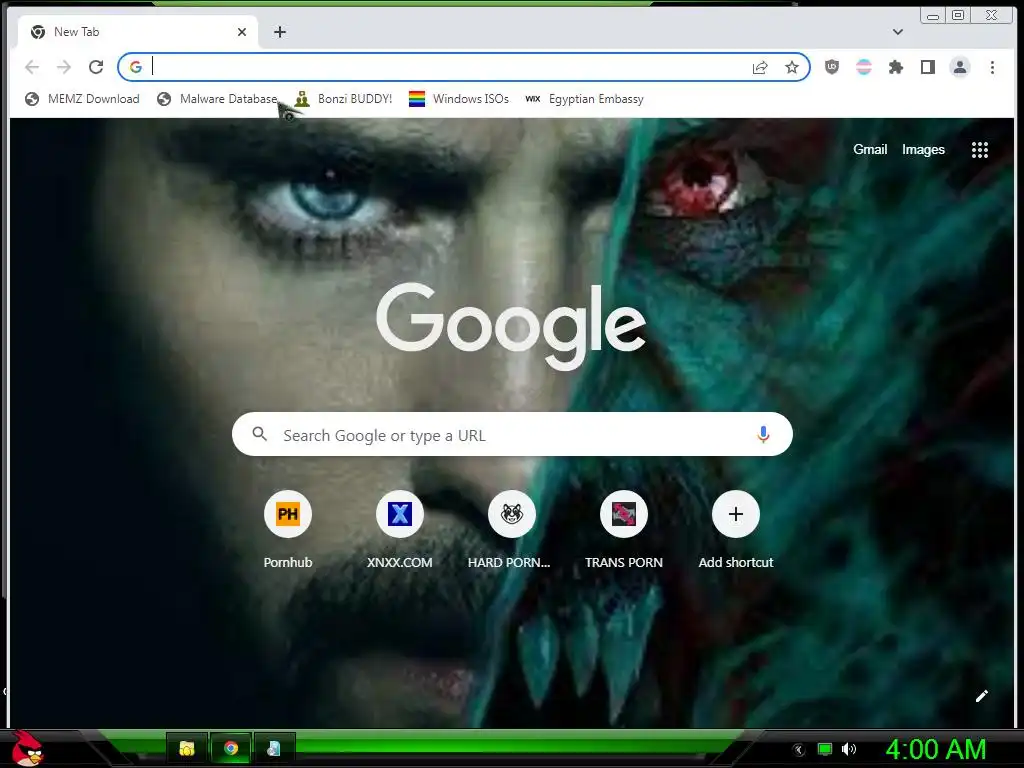
Task: Open the Egyptian Embassy bookmark
Action: (x=584, y=99)
